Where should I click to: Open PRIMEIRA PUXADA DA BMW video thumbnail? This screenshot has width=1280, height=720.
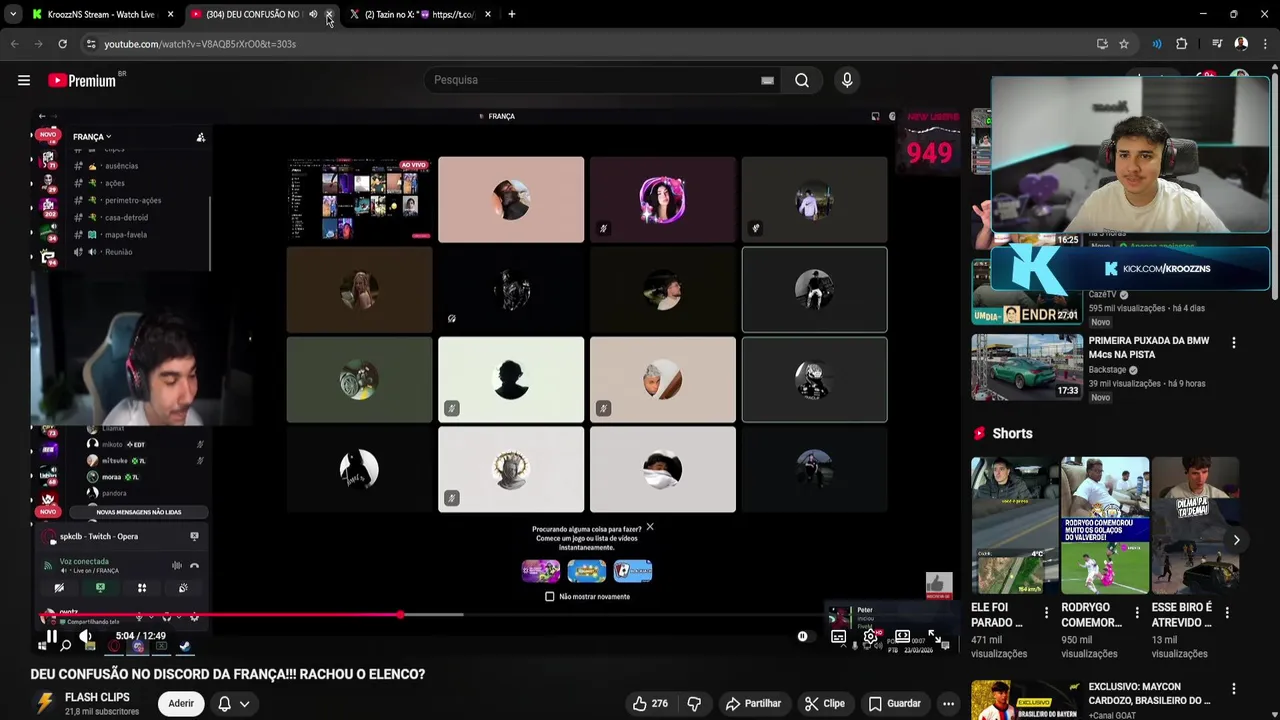point(1027,367)
